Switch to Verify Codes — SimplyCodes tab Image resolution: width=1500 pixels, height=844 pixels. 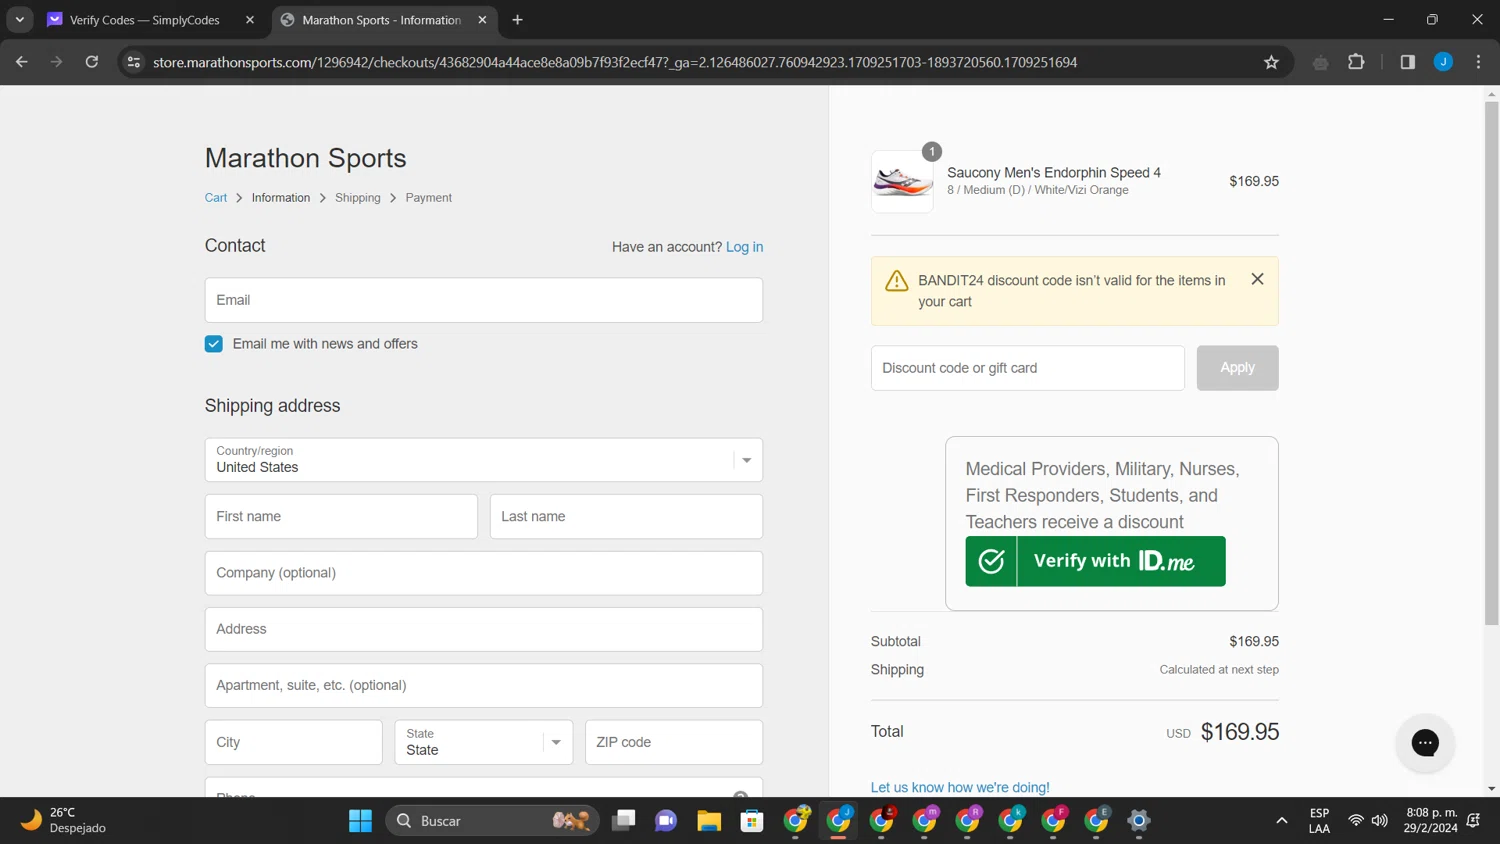(x=145, y=20)
